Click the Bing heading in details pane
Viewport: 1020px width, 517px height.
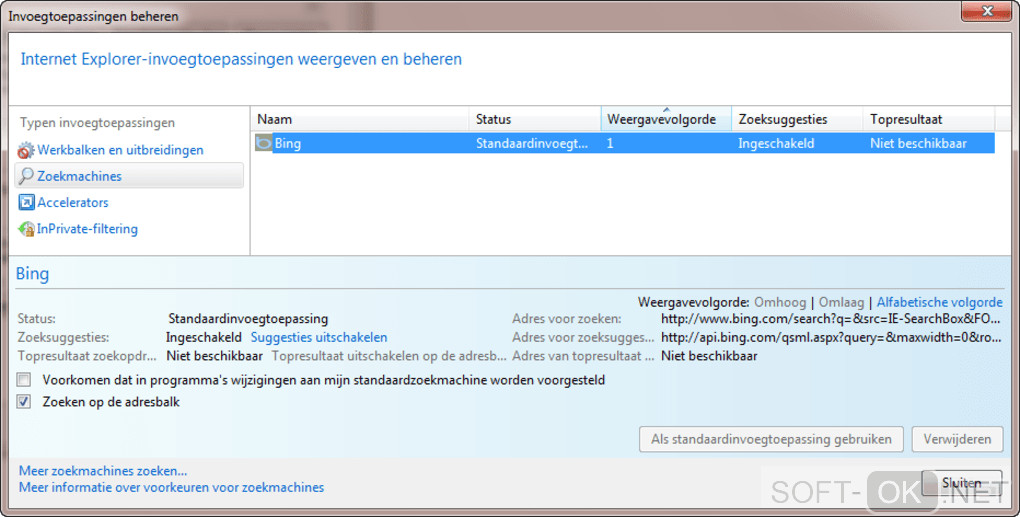pyautogui.click(x=33, y=274)
